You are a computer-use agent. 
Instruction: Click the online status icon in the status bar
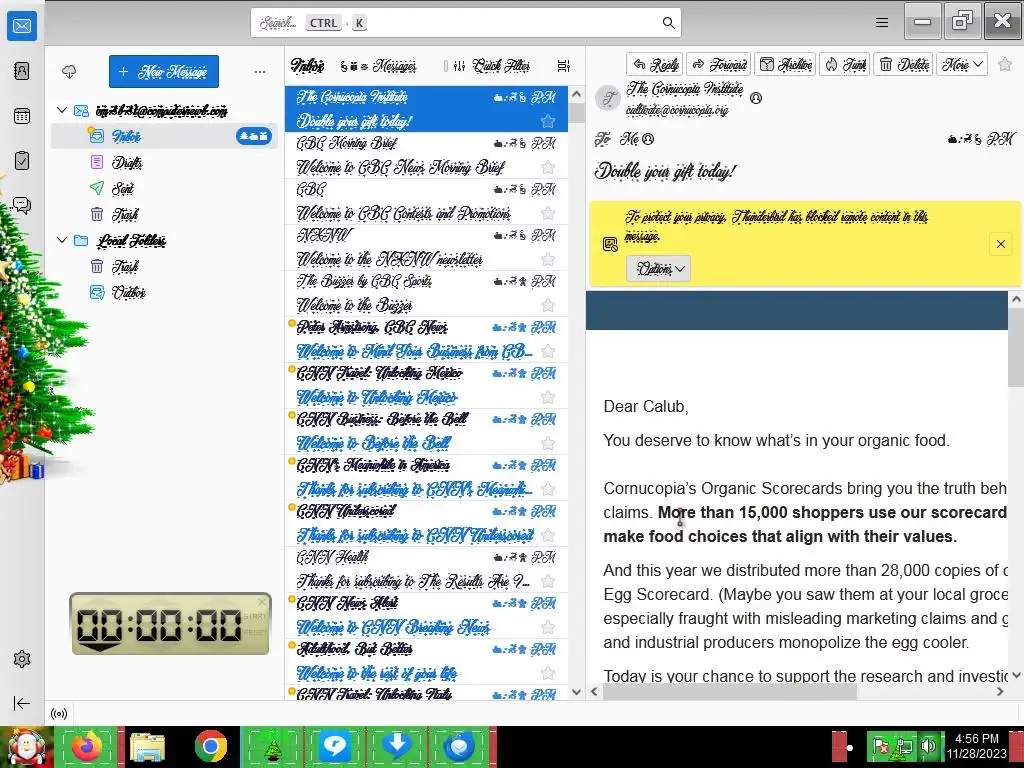[59, 714]
